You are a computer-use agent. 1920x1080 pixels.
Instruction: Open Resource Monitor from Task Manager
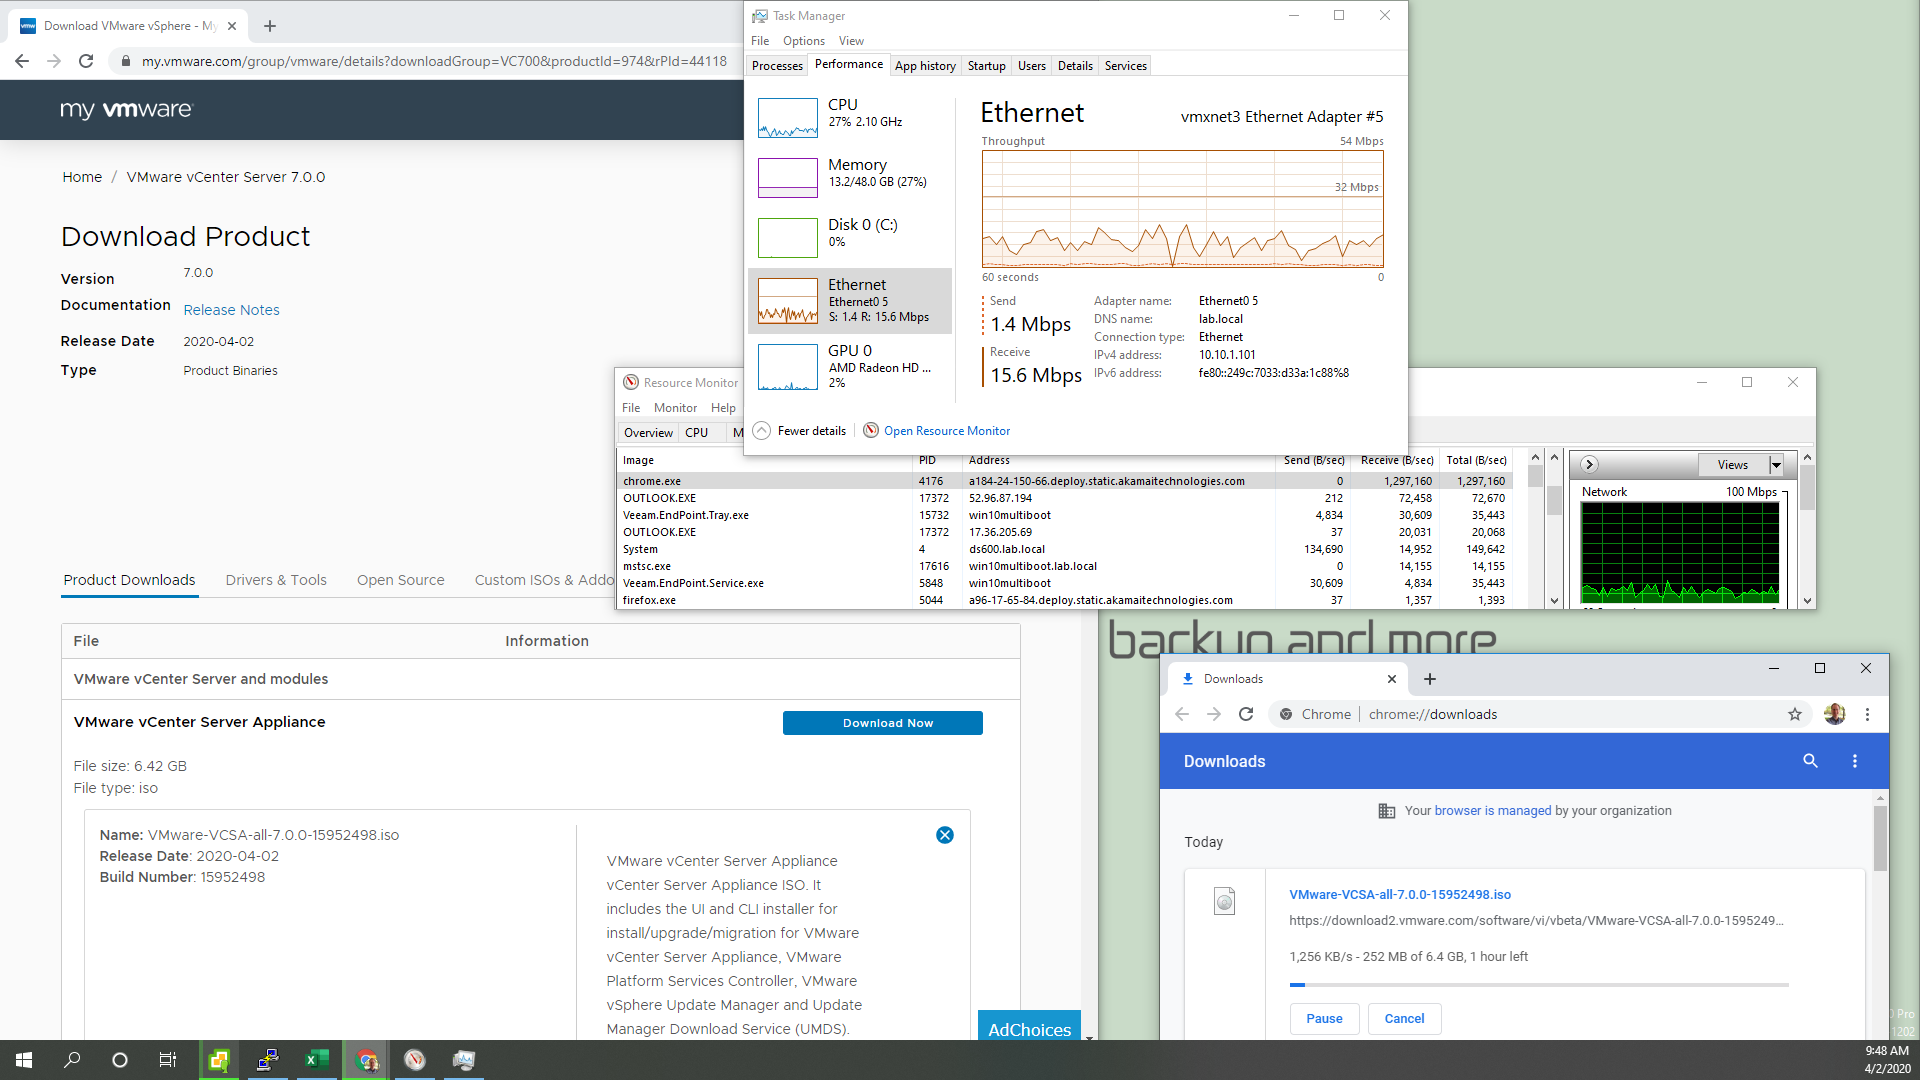937,431
